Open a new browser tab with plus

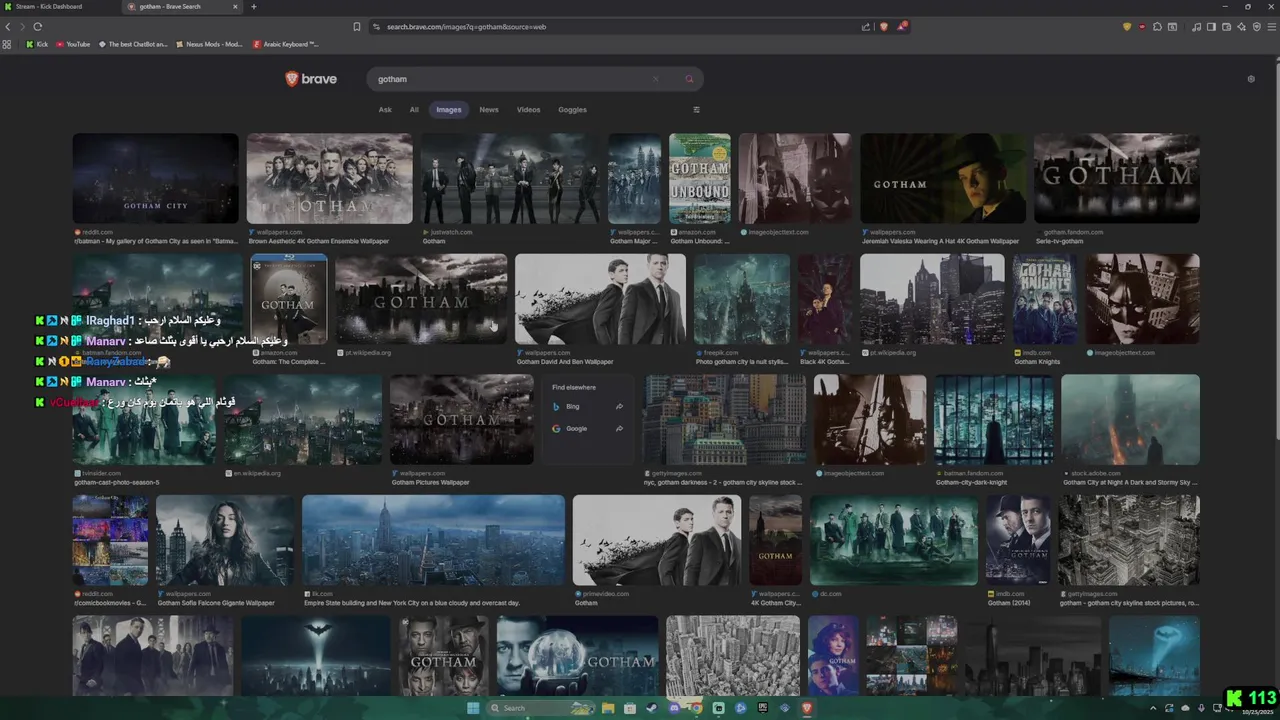pyautogui.click(x=253, y=7)
